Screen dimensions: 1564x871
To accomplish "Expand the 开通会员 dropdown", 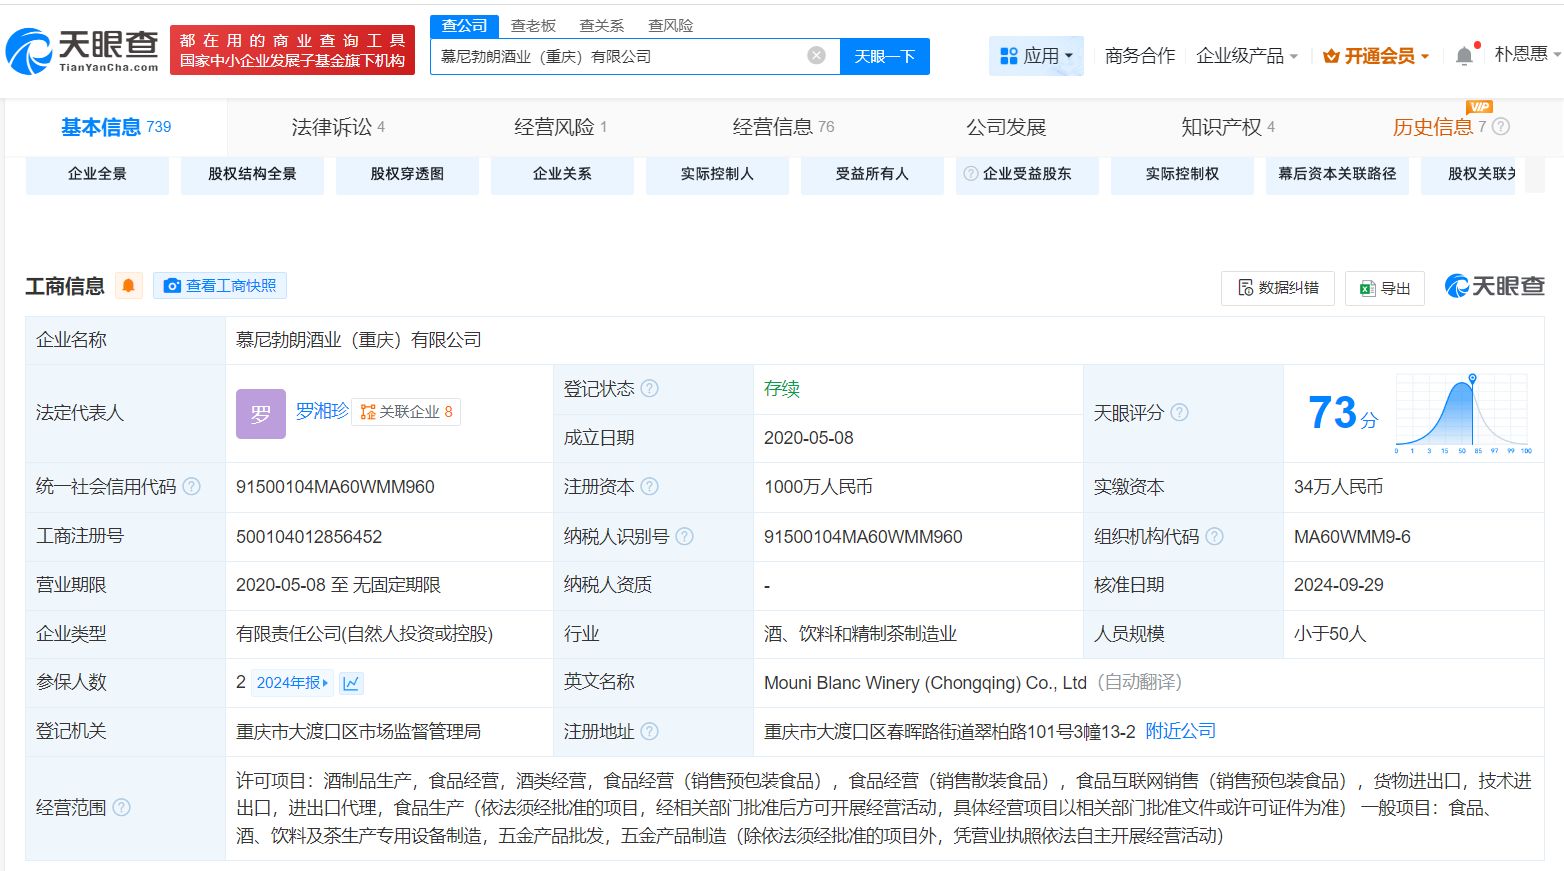I will click(x=1376, y=56).
